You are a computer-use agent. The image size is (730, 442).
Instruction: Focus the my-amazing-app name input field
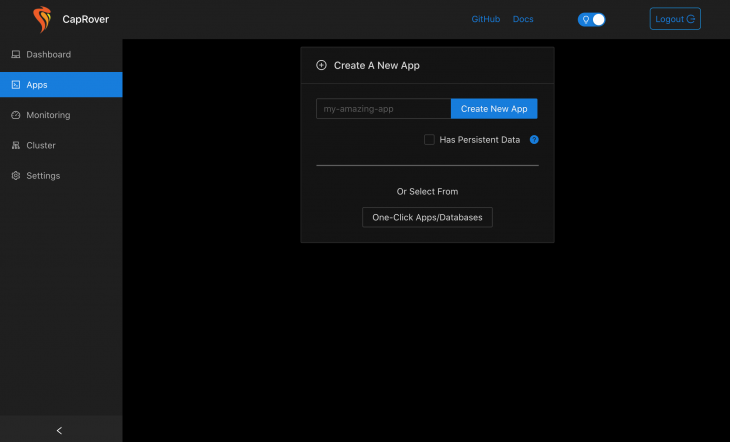(383, 108)
